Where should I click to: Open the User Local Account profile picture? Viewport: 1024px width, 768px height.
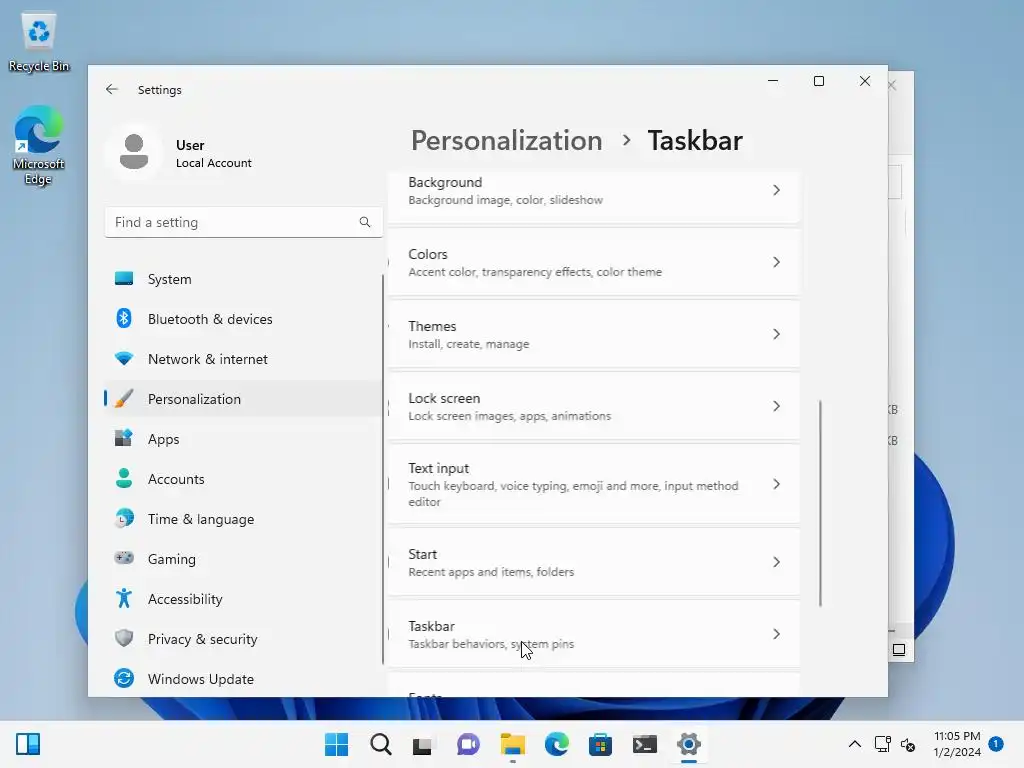[x=134, y=152]
